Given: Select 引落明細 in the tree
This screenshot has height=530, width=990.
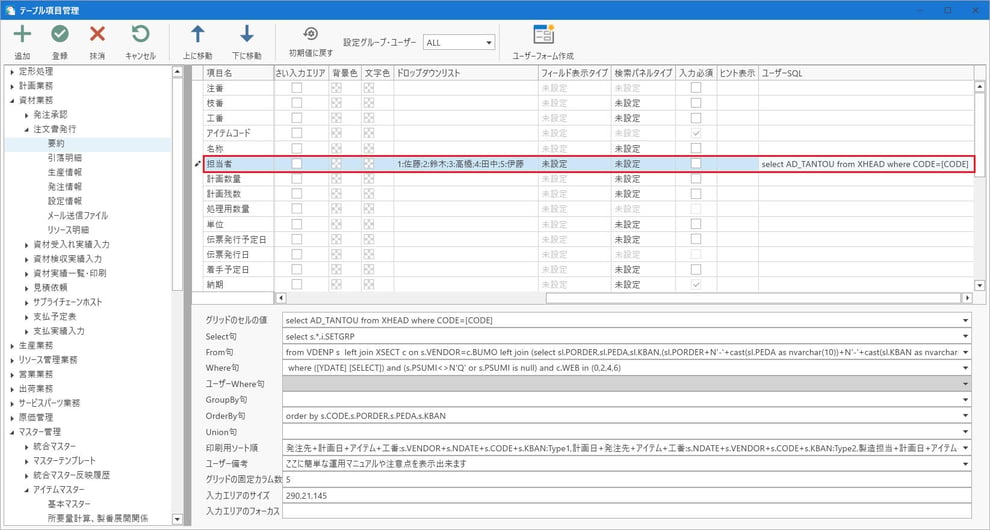Looking at the screenshot, I should click(x=64, y=158).
